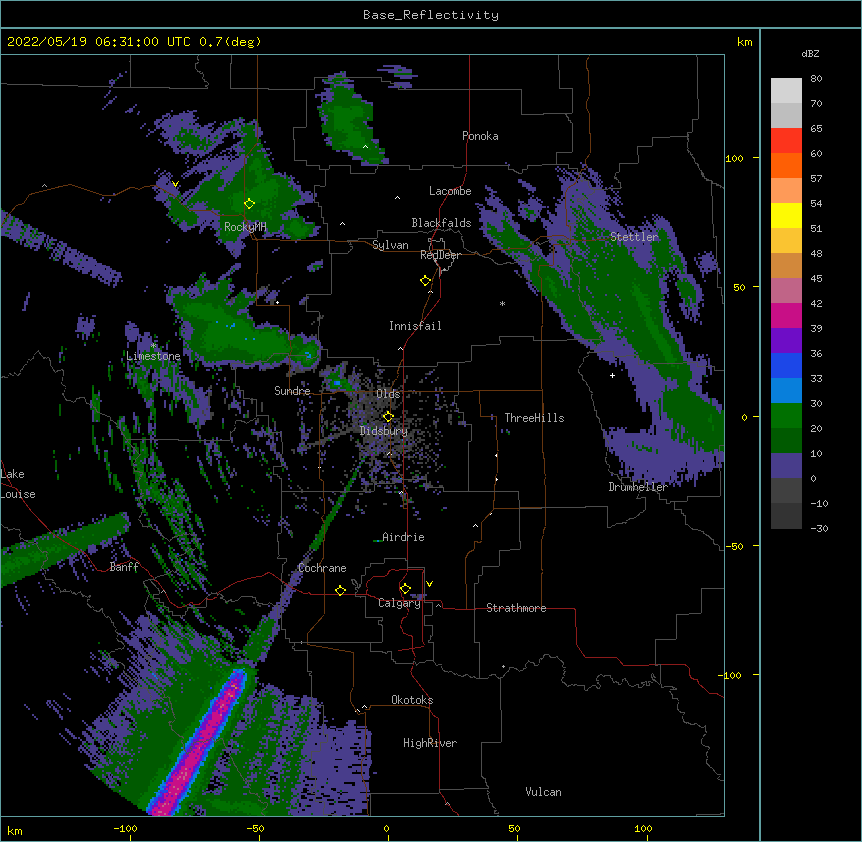This screenshot has width=862, height=842.
Task: Click the RedDeer city label
Action: (x=440, y=255)
